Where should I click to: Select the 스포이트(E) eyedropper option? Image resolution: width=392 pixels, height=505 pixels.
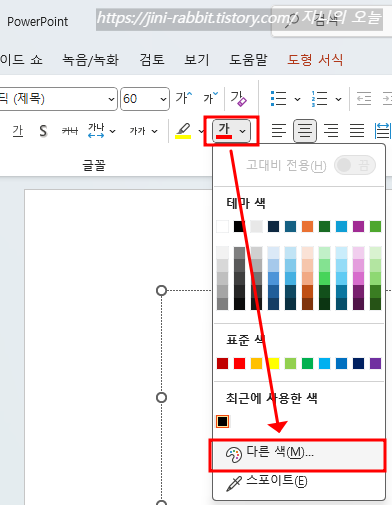coord(298,482)
